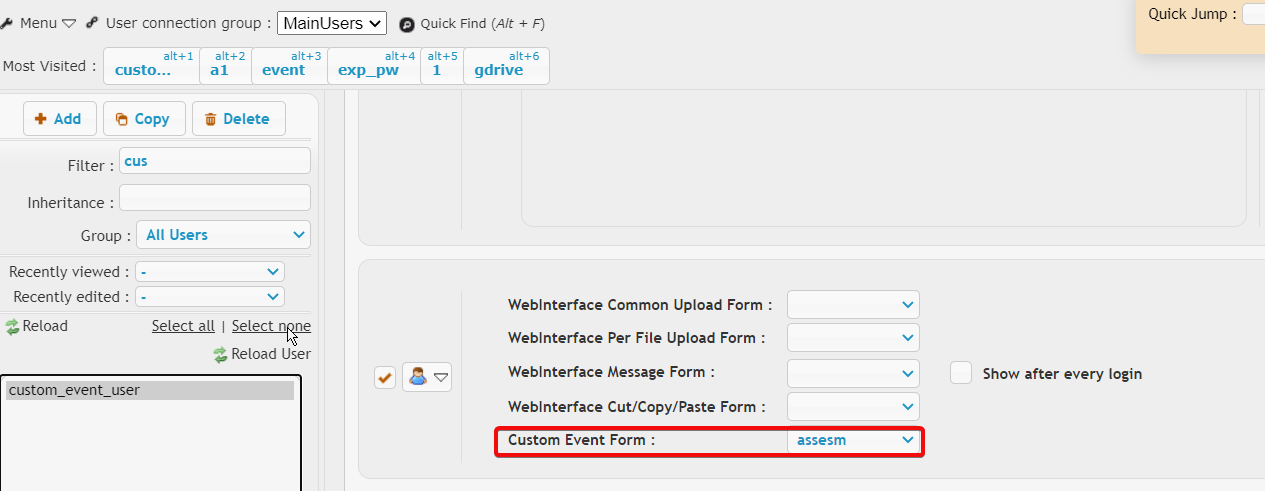Open the gdrive most visited tab

pos(506,66)
